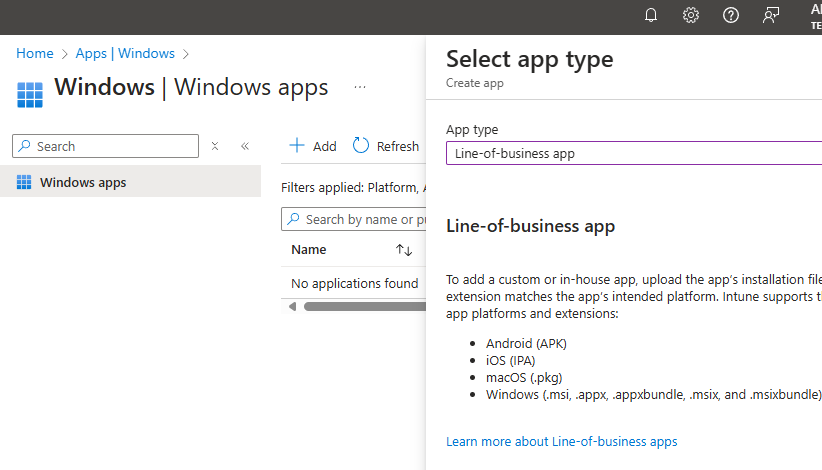Click the Line-of-business app section heading
822x470 pixels.
click(x=531, y=226)
